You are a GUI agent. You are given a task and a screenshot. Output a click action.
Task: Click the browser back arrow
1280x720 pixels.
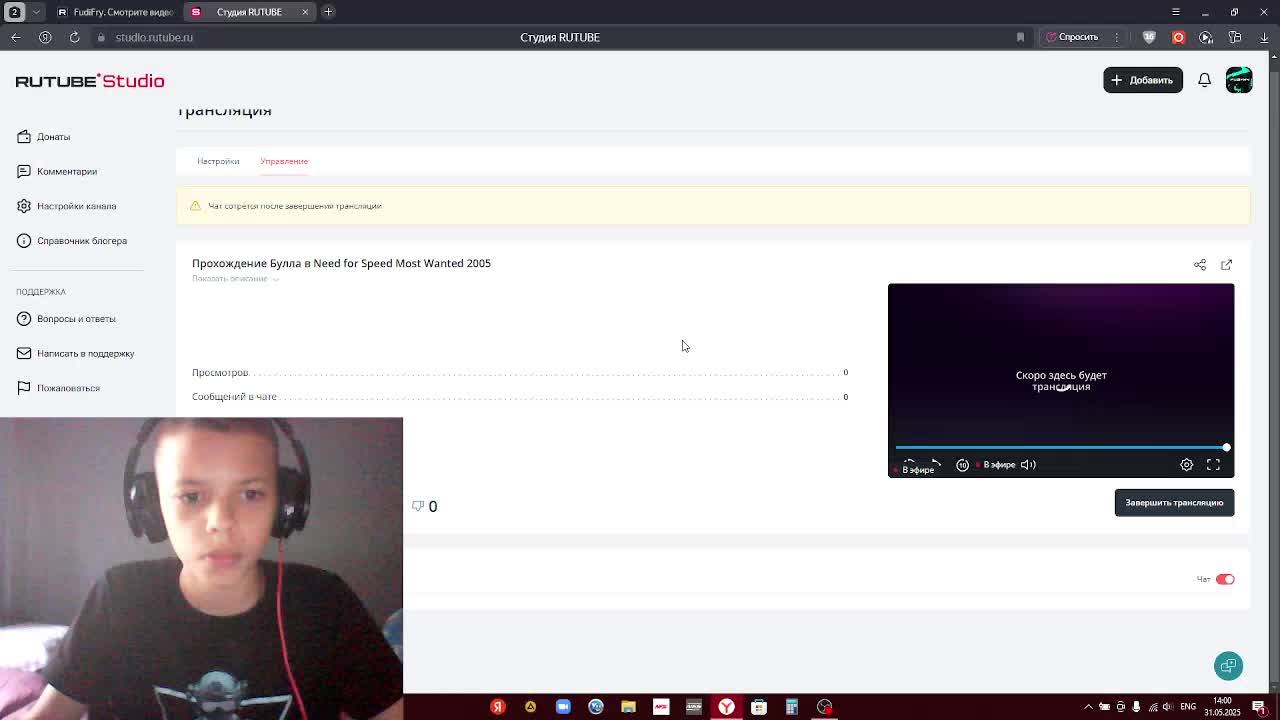point(16,37)
